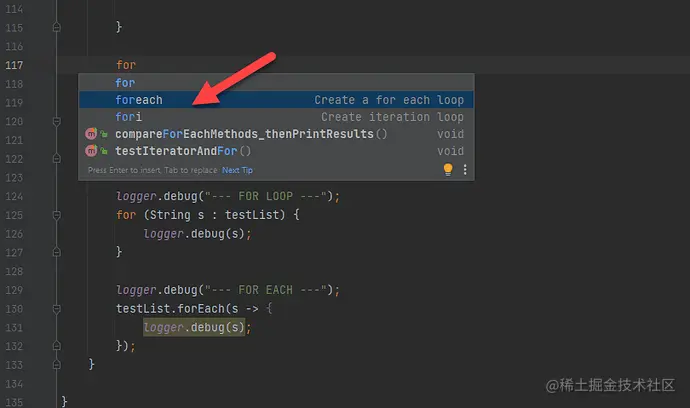This screenshot has width=690, height=408.
Task: Place cursor after typed 'for' on line 117
Action: tap(137, 65)
